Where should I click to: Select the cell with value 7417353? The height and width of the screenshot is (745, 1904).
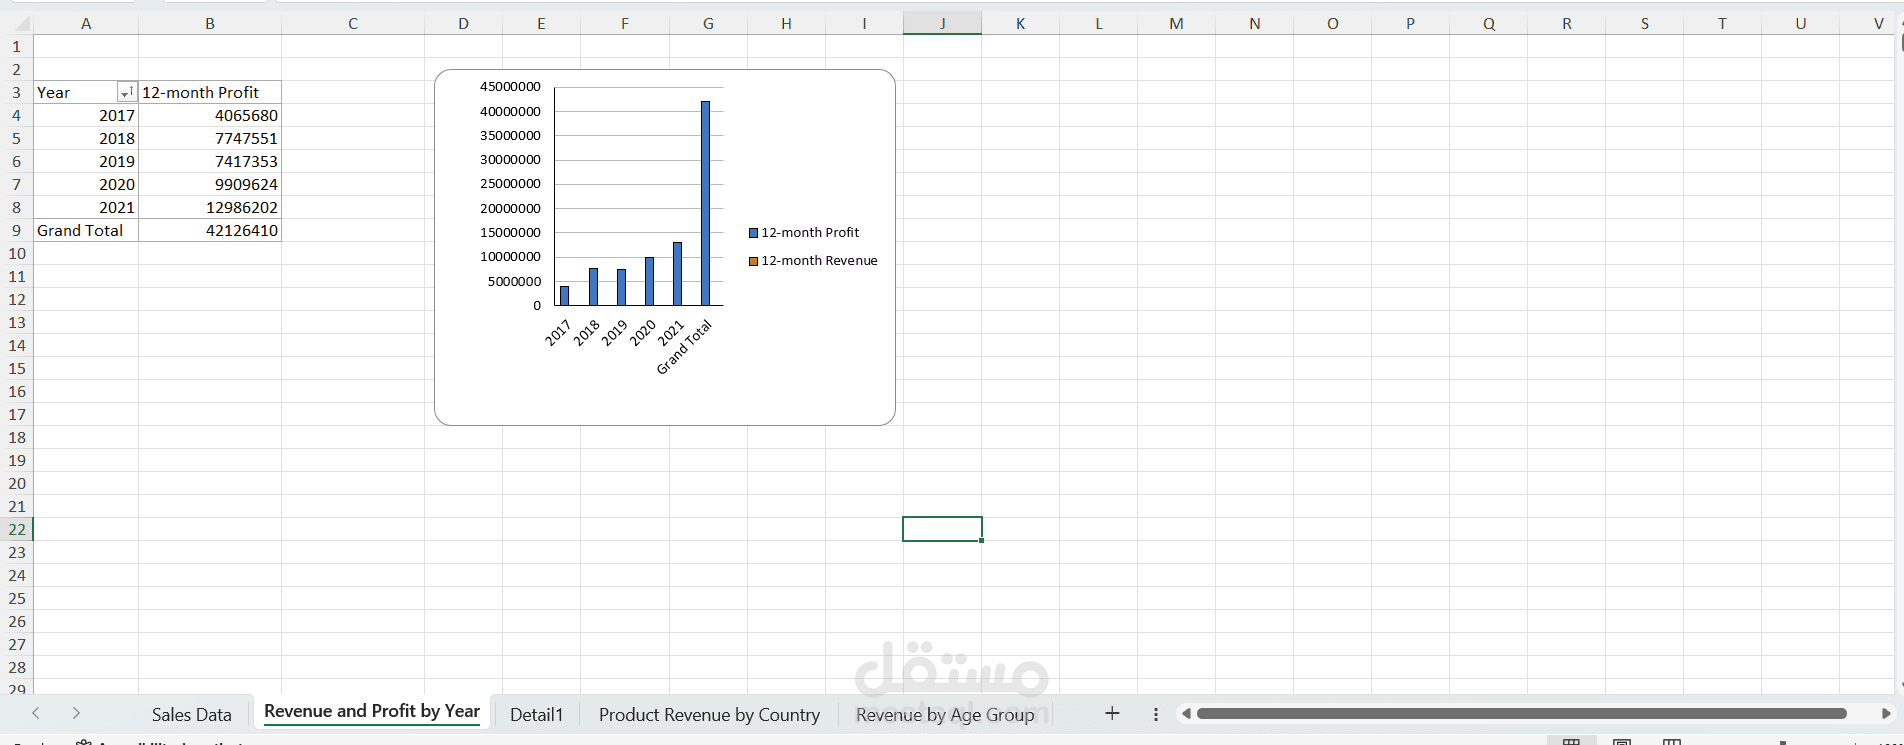(210, 161)
